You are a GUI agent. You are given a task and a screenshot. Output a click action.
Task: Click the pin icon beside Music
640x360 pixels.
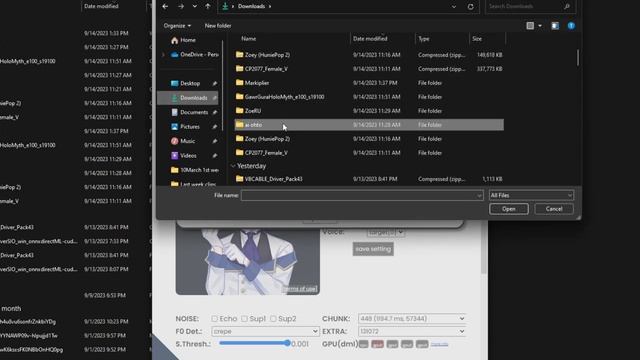coord(215,141)
